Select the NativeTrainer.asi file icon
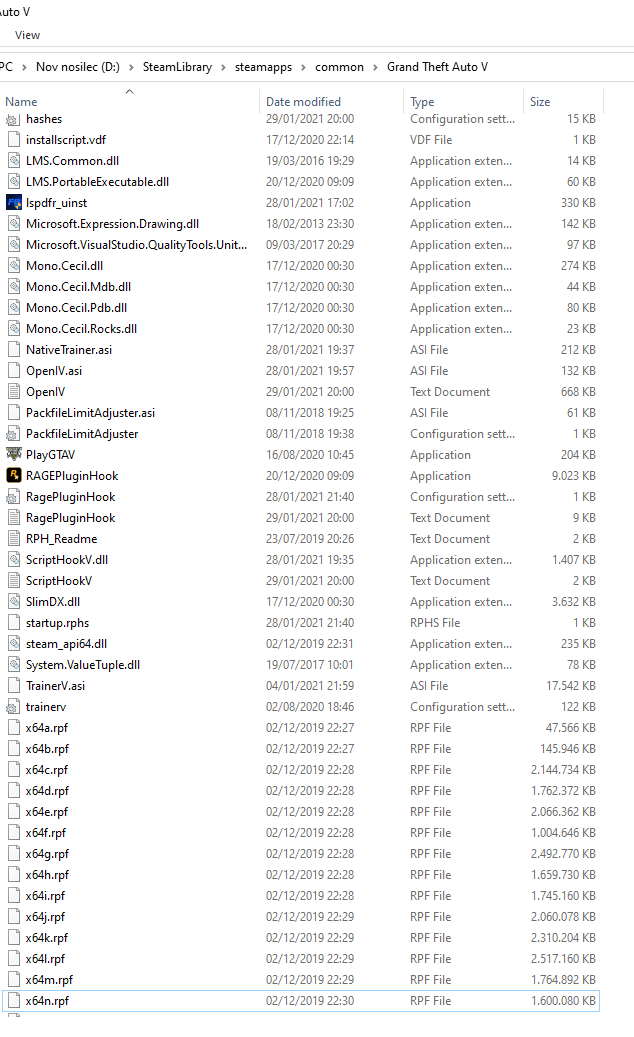The height and width of the screenshot is (1037, 634). (x=13, y=349)
